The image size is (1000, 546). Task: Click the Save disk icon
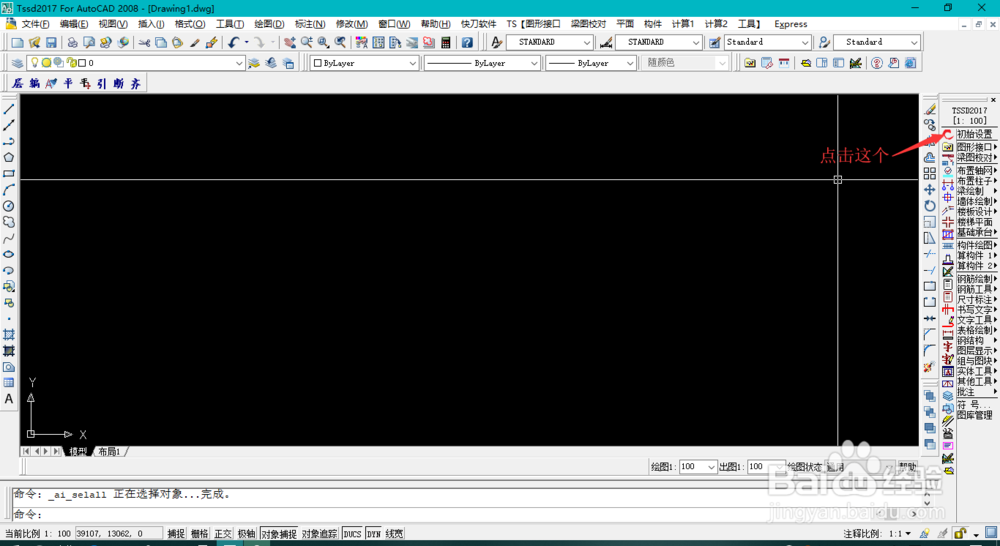51,42
